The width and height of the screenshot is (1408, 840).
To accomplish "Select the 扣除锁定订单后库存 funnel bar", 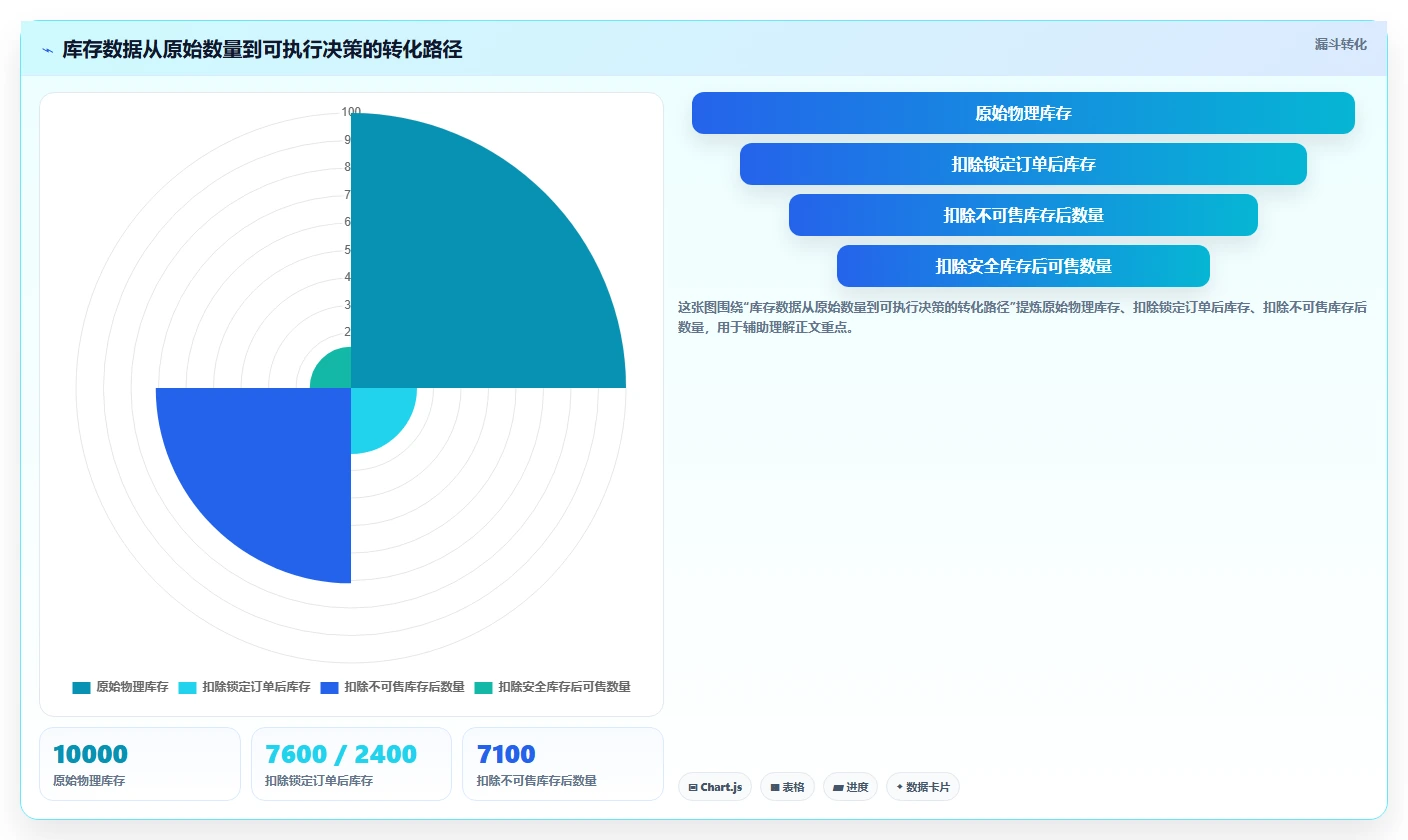I will tap(1023, 164).
